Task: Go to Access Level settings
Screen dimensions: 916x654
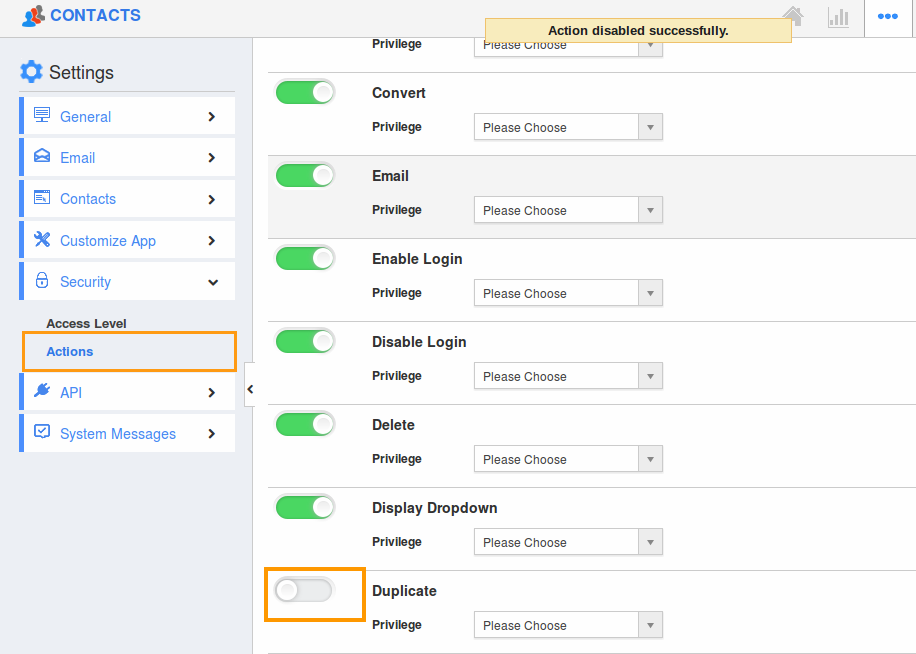Action: (x=86, y=323)
